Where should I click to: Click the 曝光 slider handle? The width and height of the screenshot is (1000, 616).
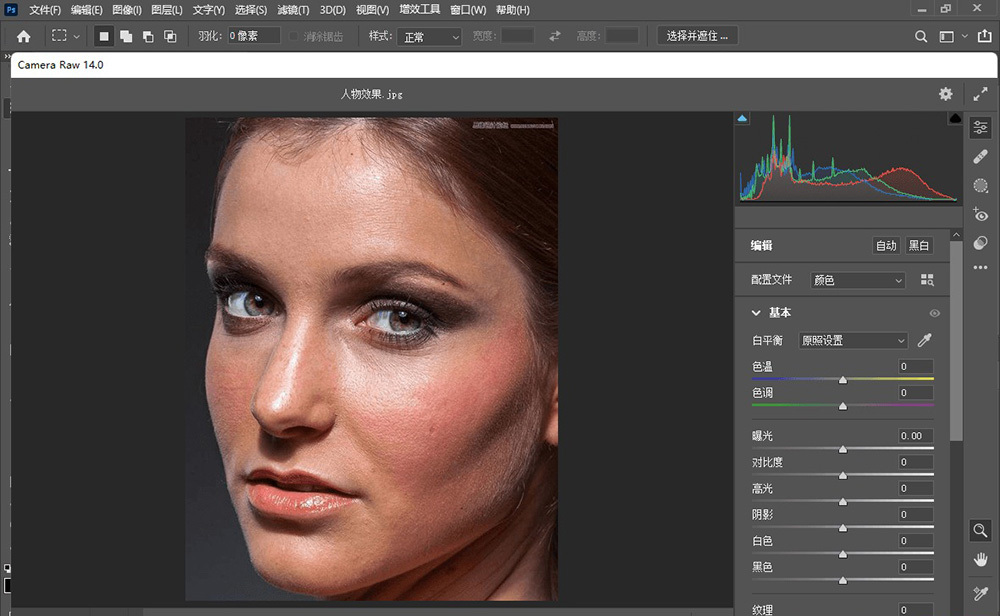(843, 449)
